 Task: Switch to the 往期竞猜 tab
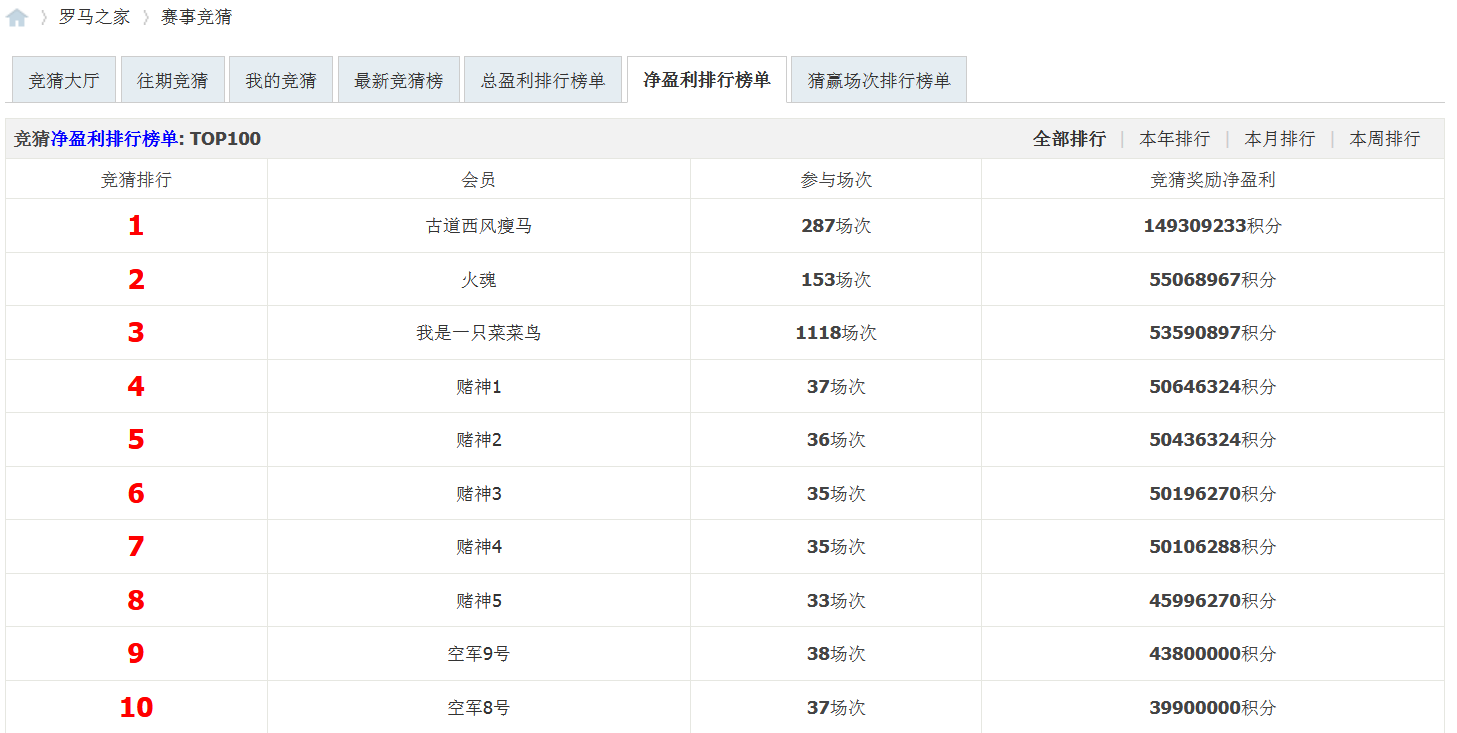(x=172, y=81)
